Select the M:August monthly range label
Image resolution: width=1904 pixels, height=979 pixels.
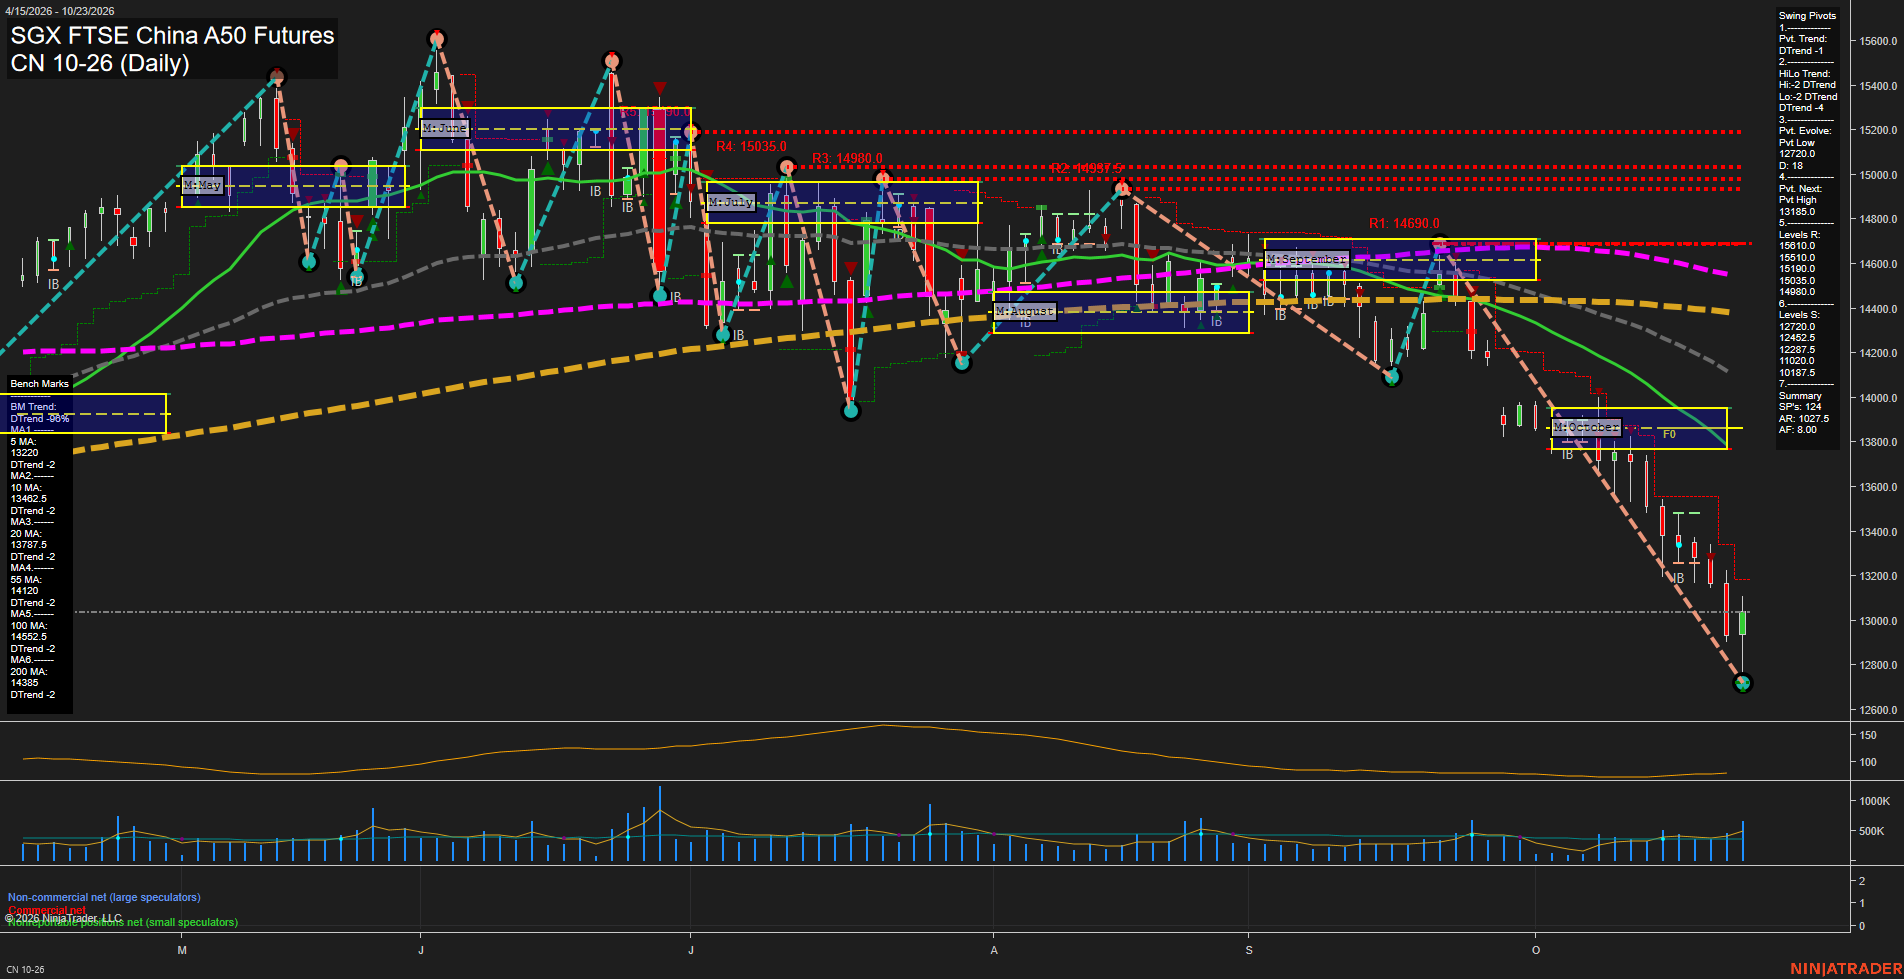click(1025, 311)
